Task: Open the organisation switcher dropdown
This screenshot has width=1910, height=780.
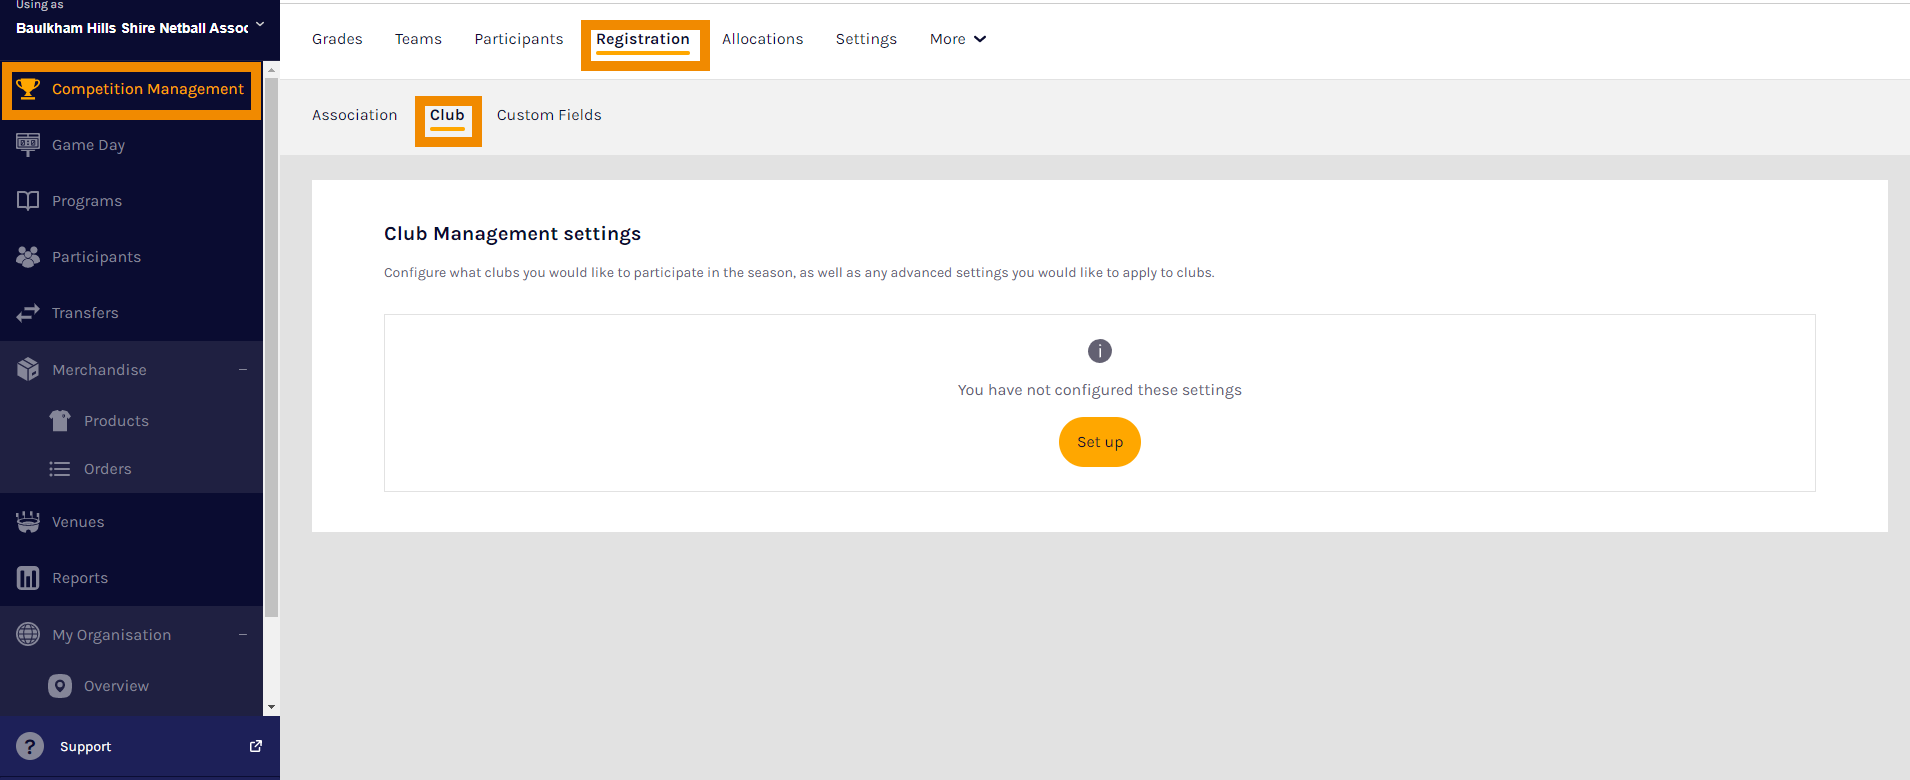Action: pyautogui.click(x=260, y=25)
